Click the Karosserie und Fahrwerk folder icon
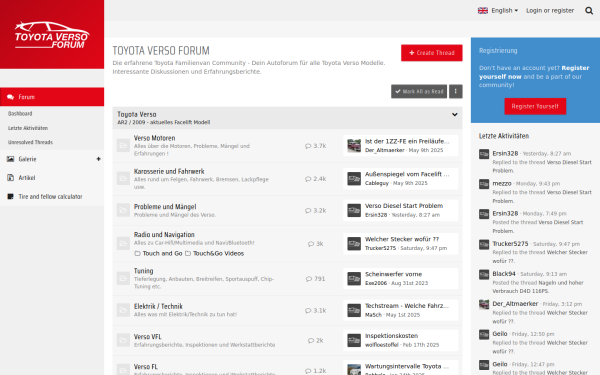This screenshot has width=600, height=375. (x=123, y=179)
